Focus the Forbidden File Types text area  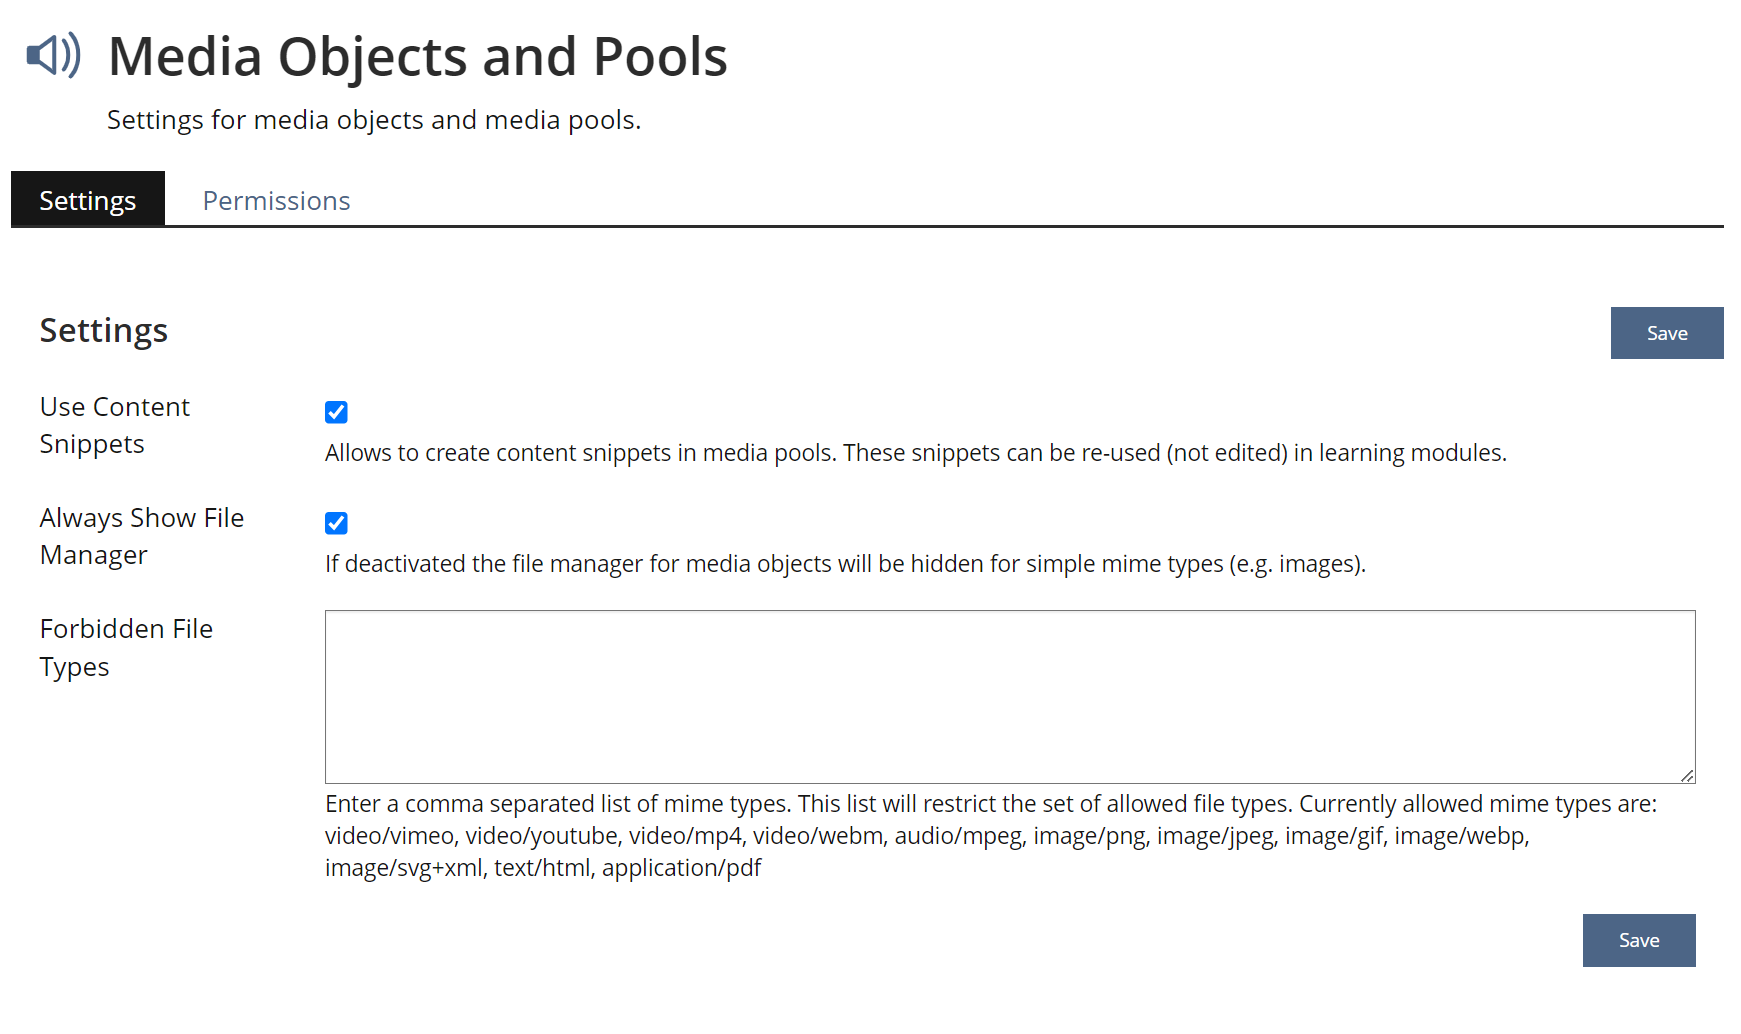tap(1009, 696)
